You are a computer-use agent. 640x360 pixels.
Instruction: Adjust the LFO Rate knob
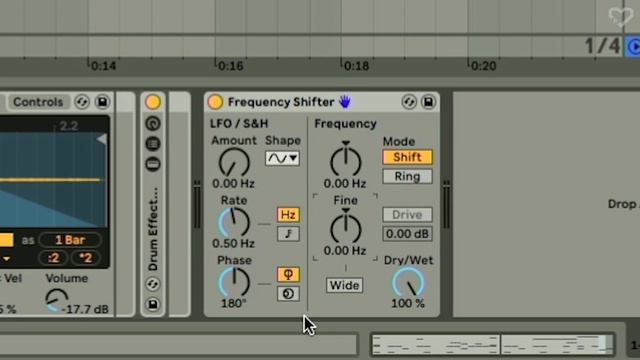(234, 222)
